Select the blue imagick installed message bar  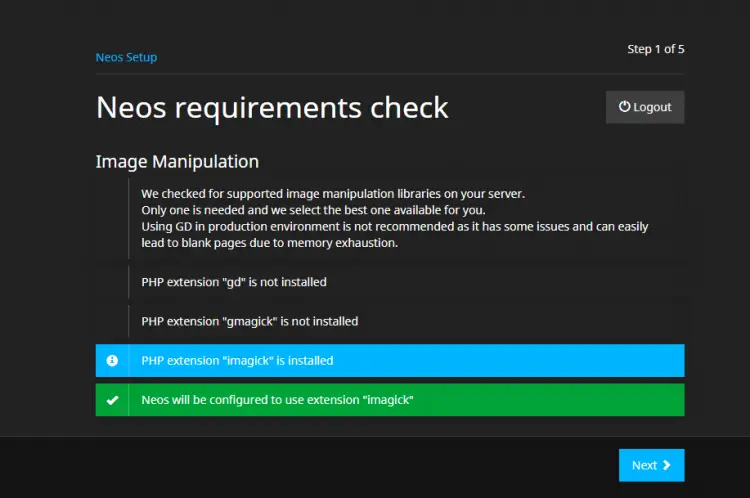tap(390, 360)
